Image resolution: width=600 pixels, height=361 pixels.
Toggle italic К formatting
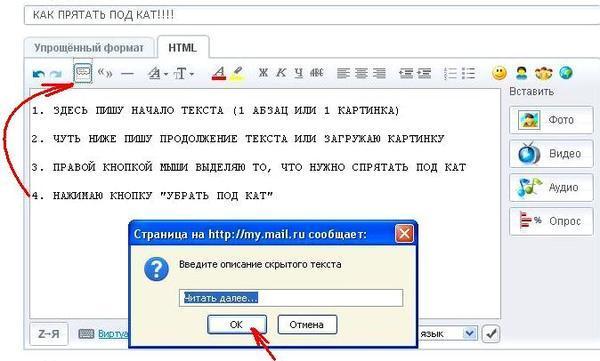[x=281, y=73]
